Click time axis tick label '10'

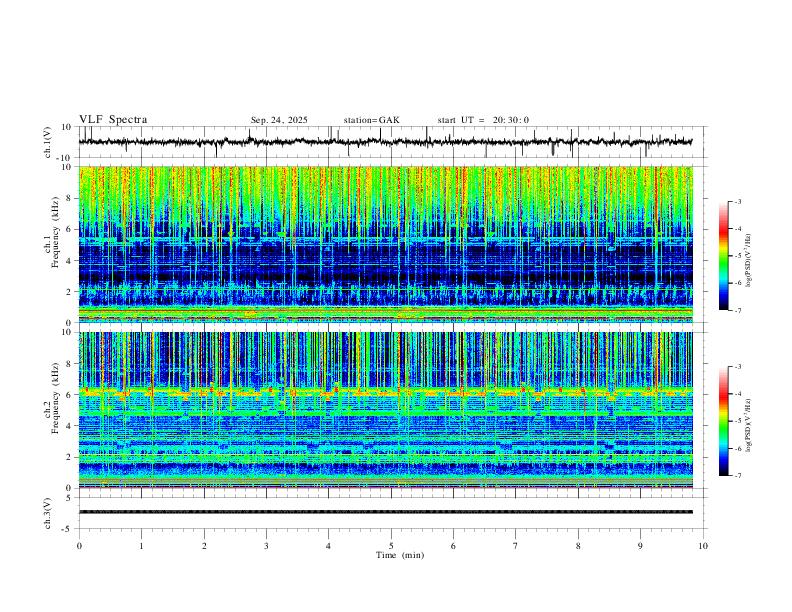[703, 546]
